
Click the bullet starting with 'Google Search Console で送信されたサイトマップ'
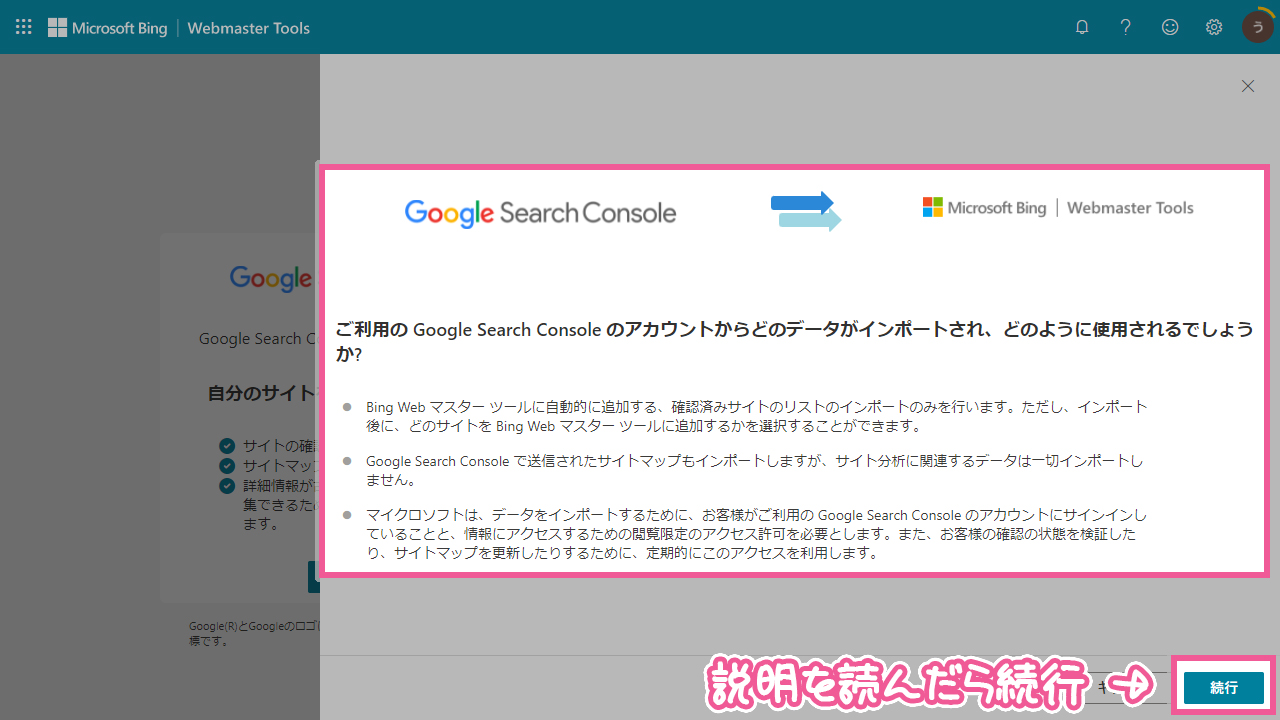(x=754, y=470)
